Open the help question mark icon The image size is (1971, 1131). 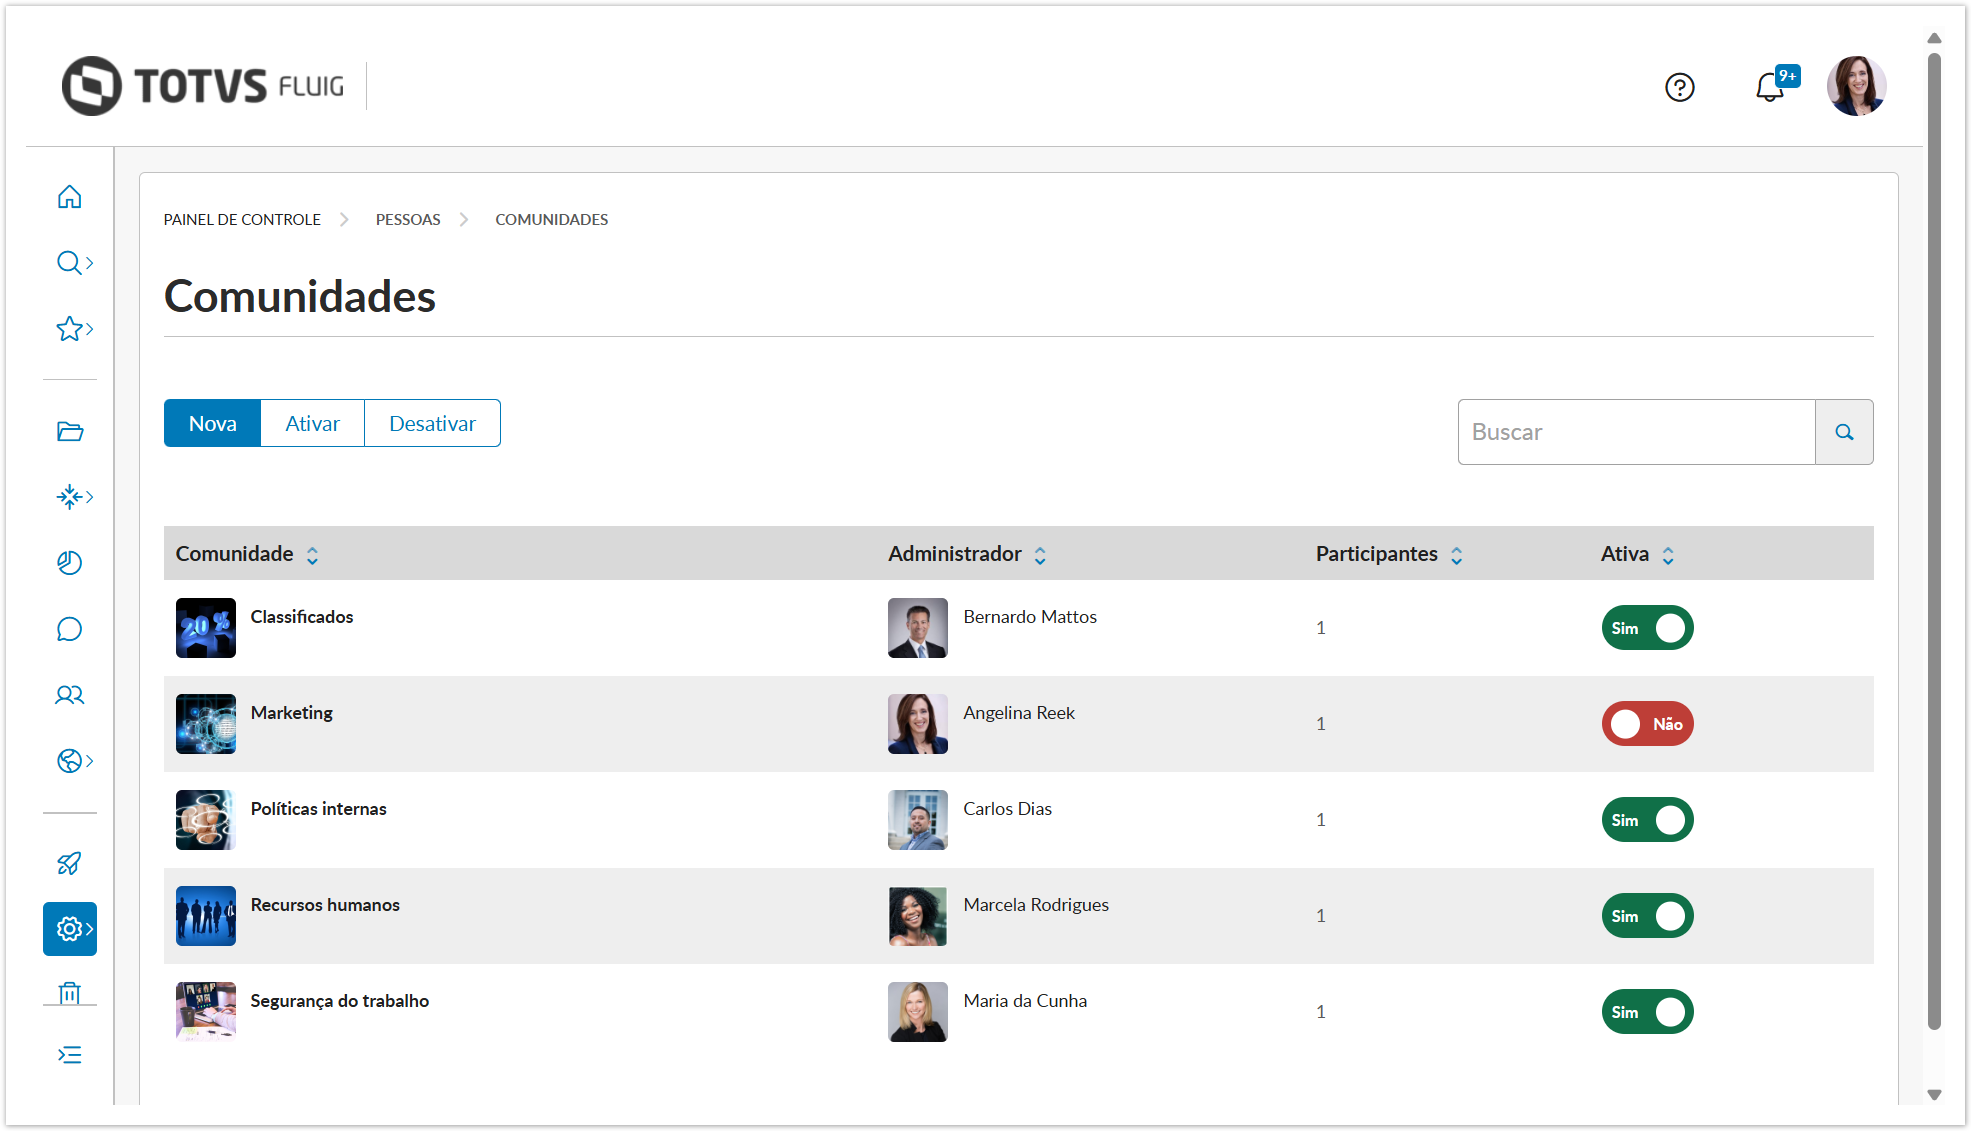(x=1679, y=88)
